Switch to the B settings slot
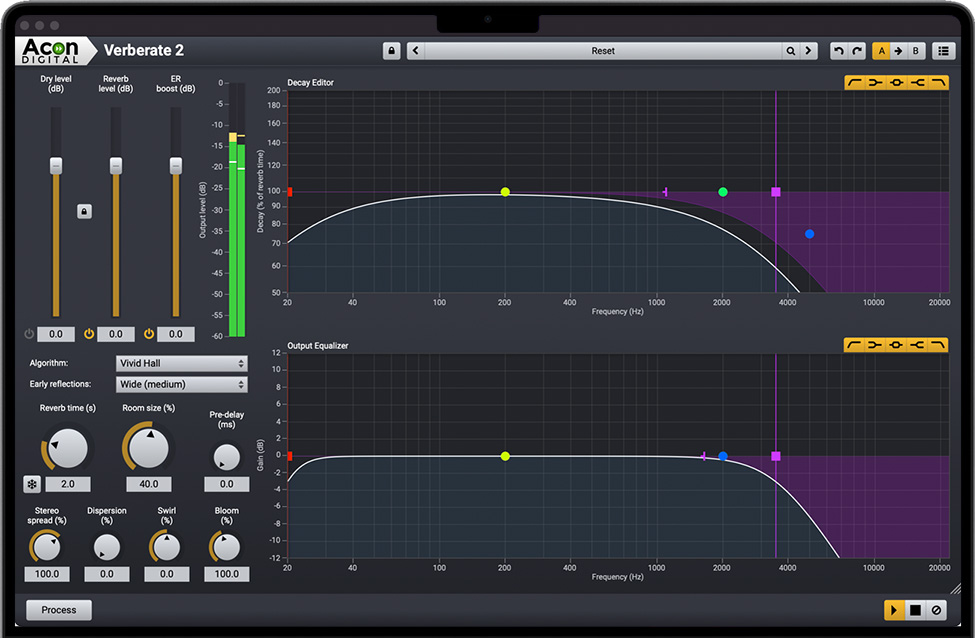This screenshot has width=975, height=638. click(915, 51)
